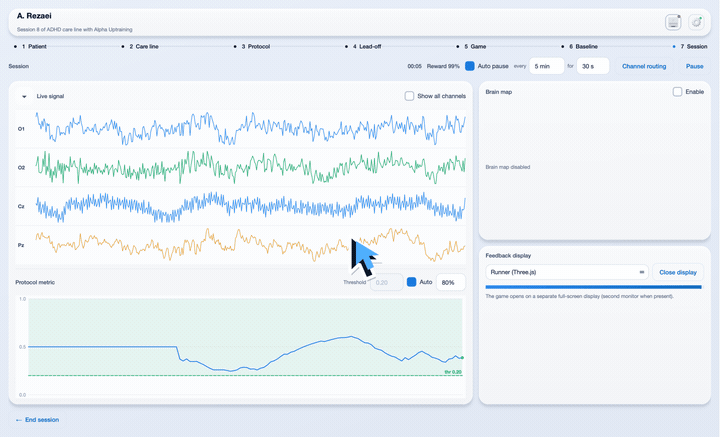Click the pause duration field 30 s

593,66
